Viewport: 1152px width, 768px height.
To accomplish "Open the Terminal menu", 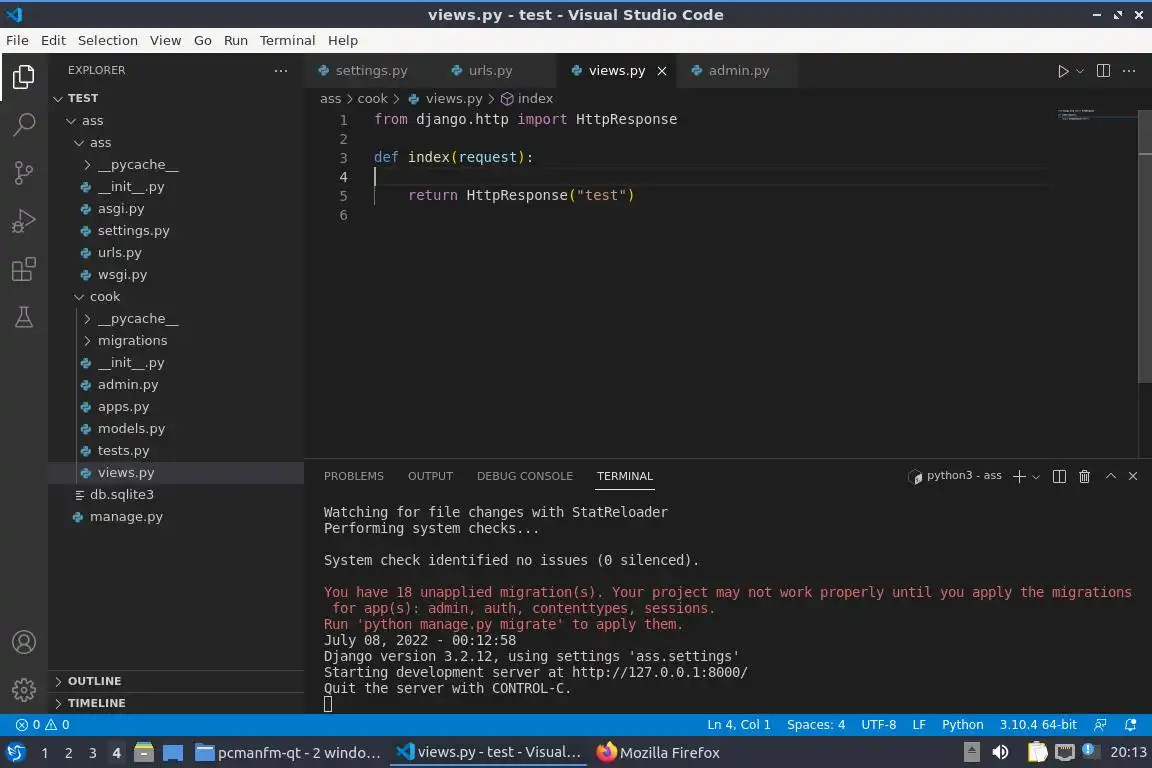I will tap(287, 40).
